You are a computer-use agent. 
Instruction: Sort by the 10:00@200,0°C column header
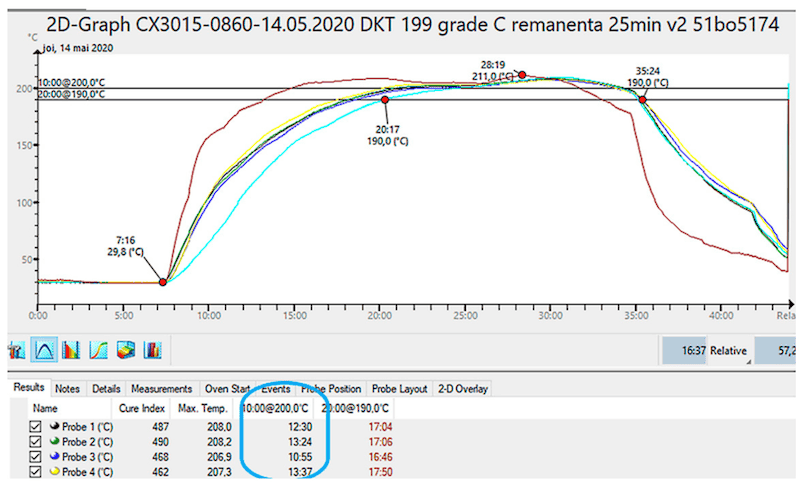[x=275, y=408]
